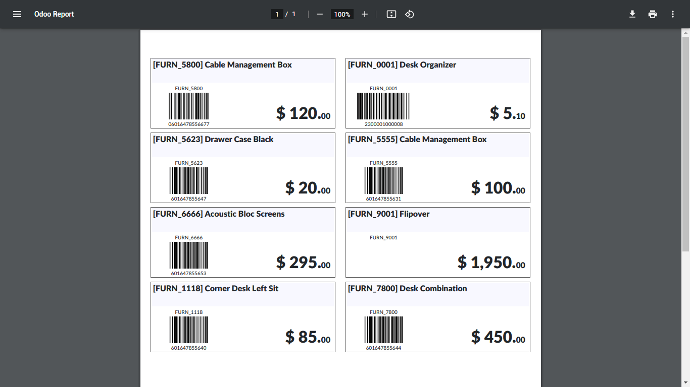Select the 100% zoom level field

pos(342,15)
